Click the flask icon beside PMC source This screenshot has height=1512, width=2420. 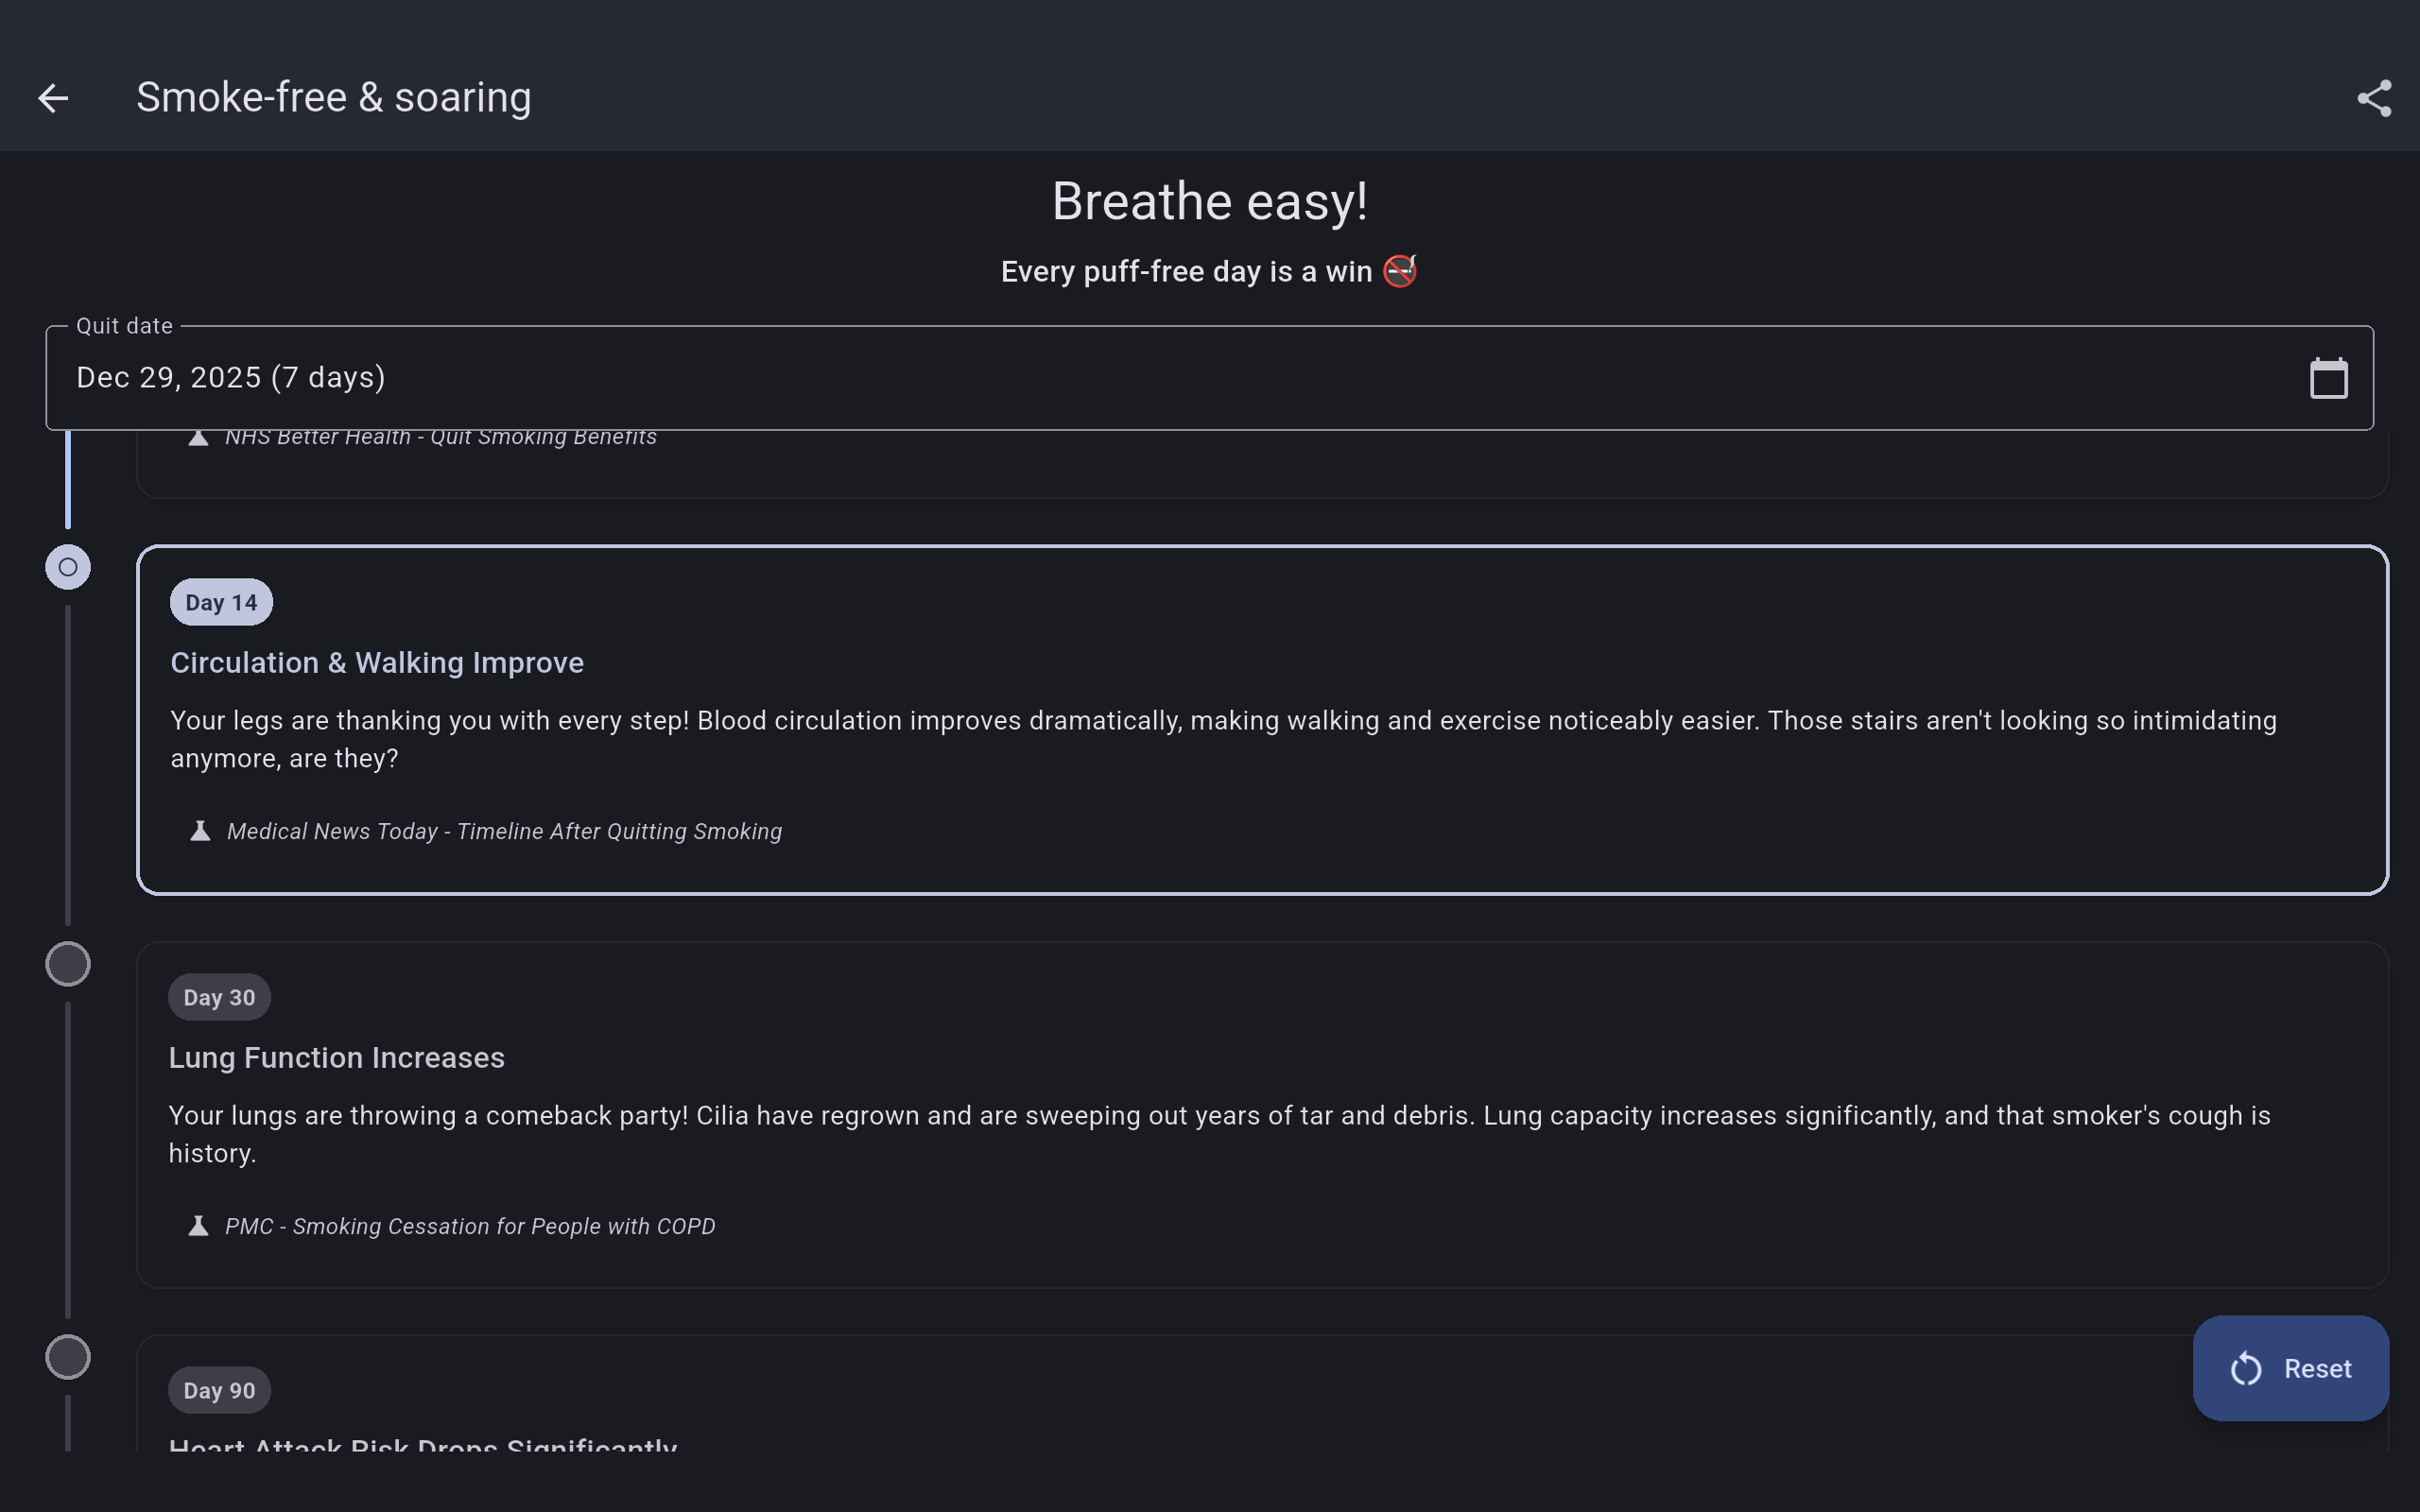coord(198,1226)
